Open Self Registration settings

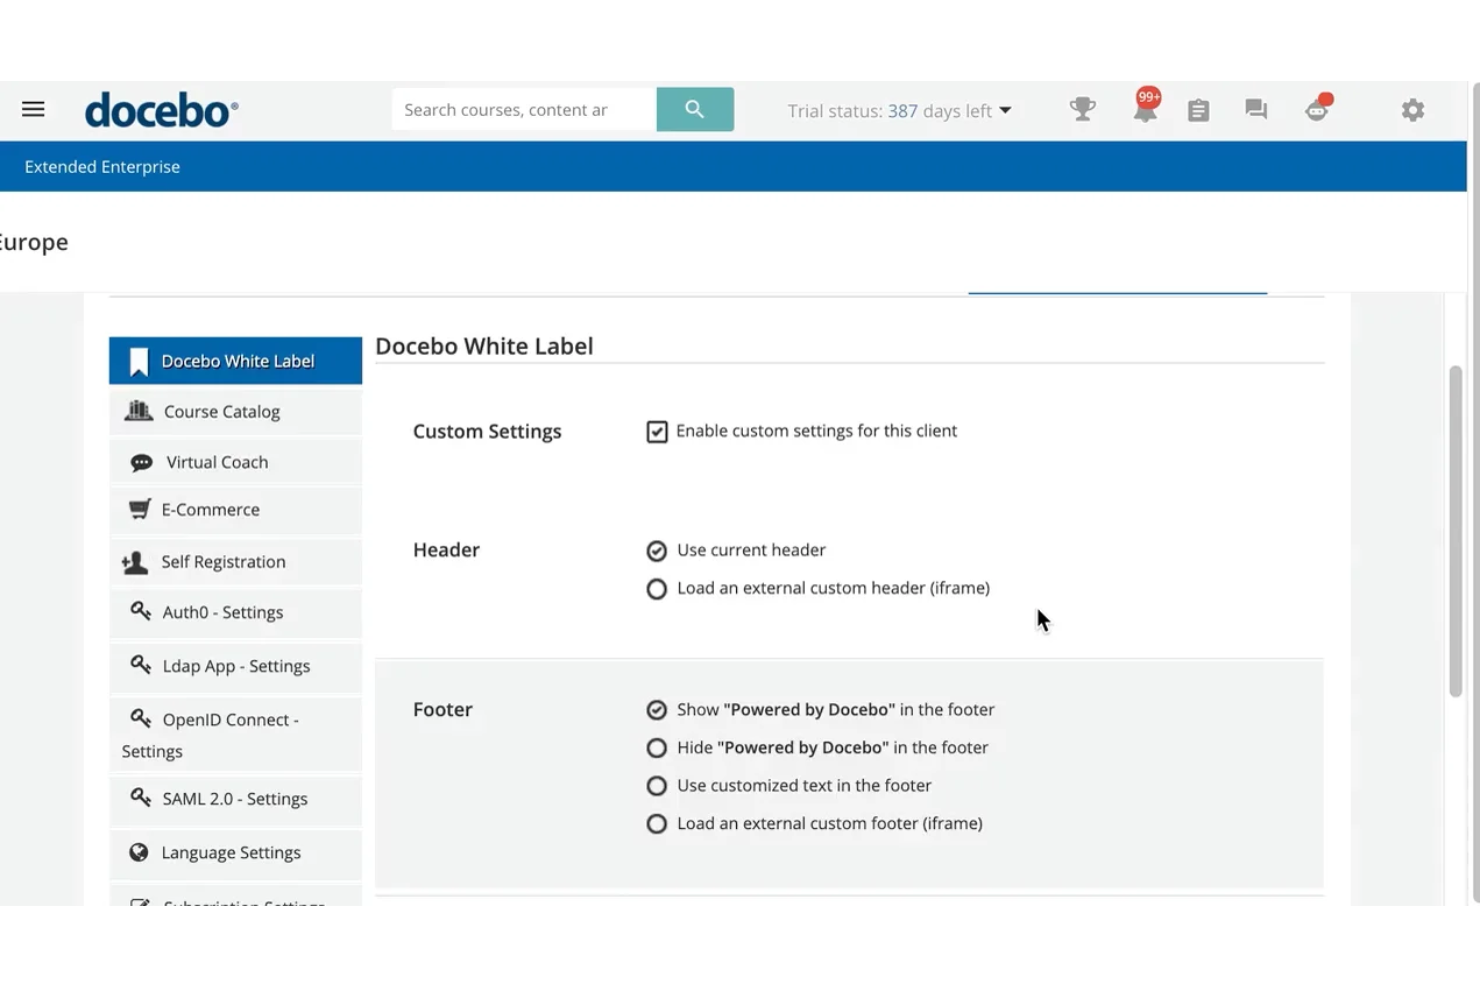(222, 561)
